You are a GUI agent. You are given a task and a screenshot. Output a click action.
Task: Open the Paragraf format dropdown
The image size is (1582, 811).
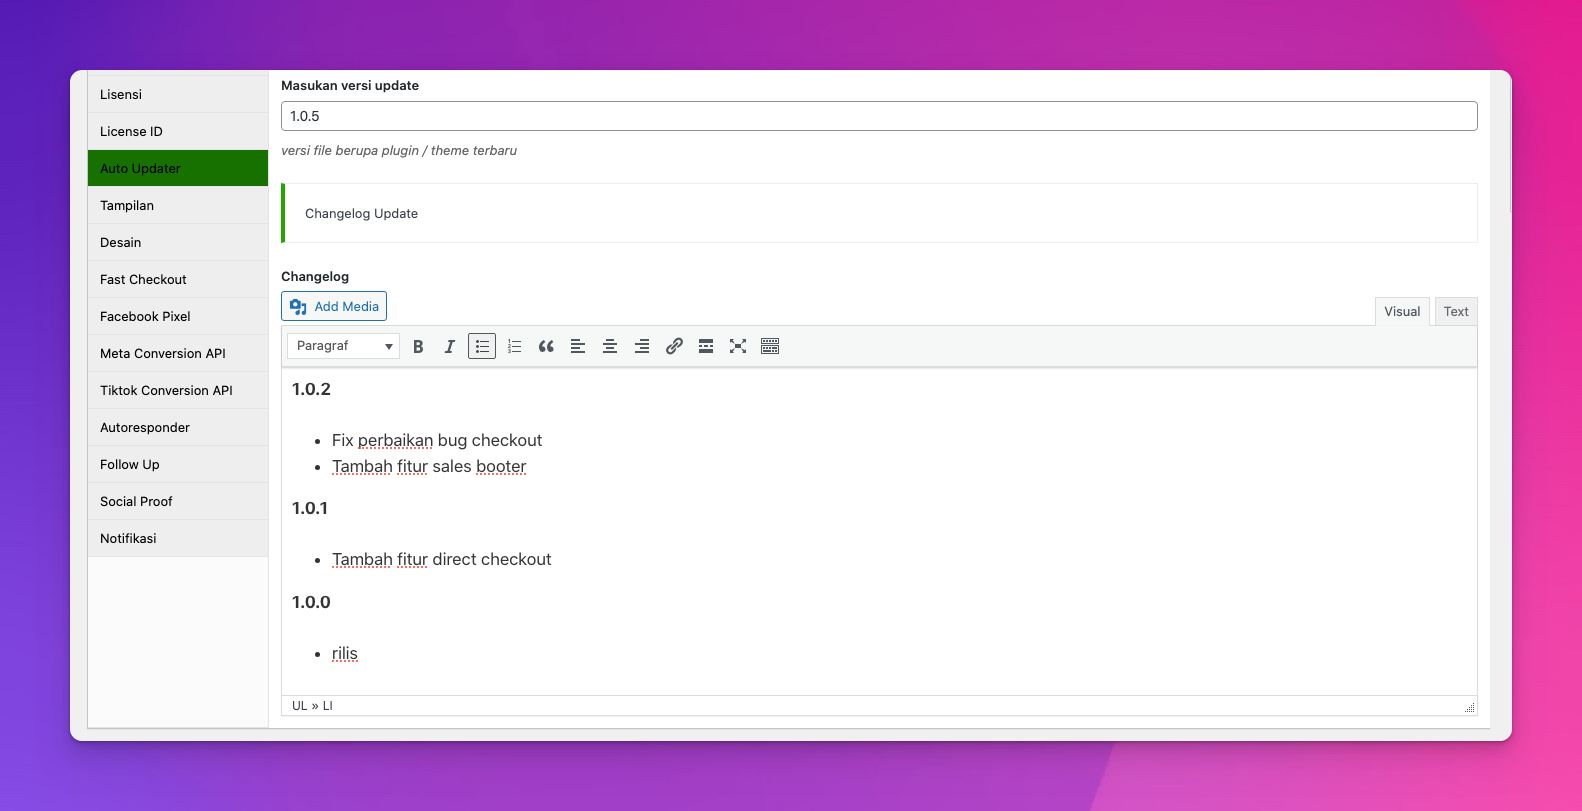tap(343, 346)
